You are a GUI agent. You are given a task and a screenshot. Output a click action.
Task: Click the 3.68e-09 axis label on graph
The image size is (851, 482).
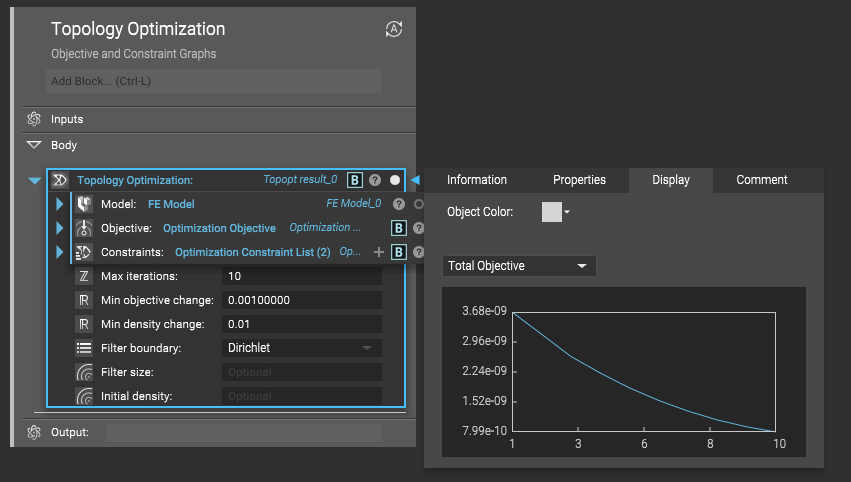click(x=484, y=311)
